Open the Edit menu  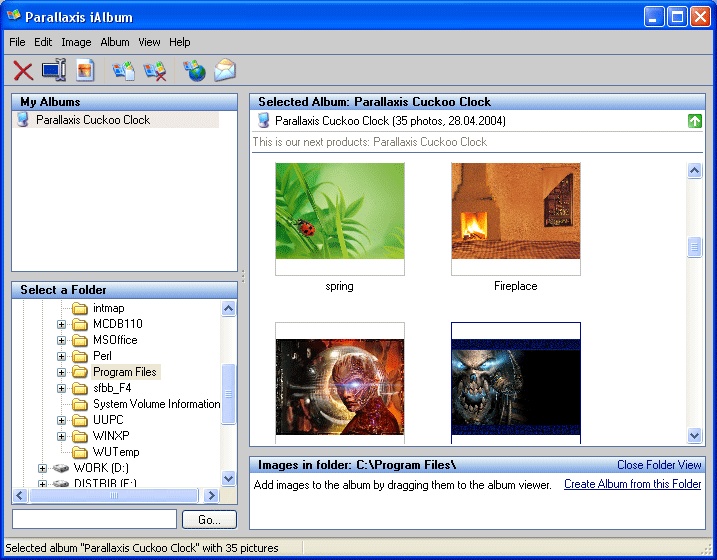(43, 42)
